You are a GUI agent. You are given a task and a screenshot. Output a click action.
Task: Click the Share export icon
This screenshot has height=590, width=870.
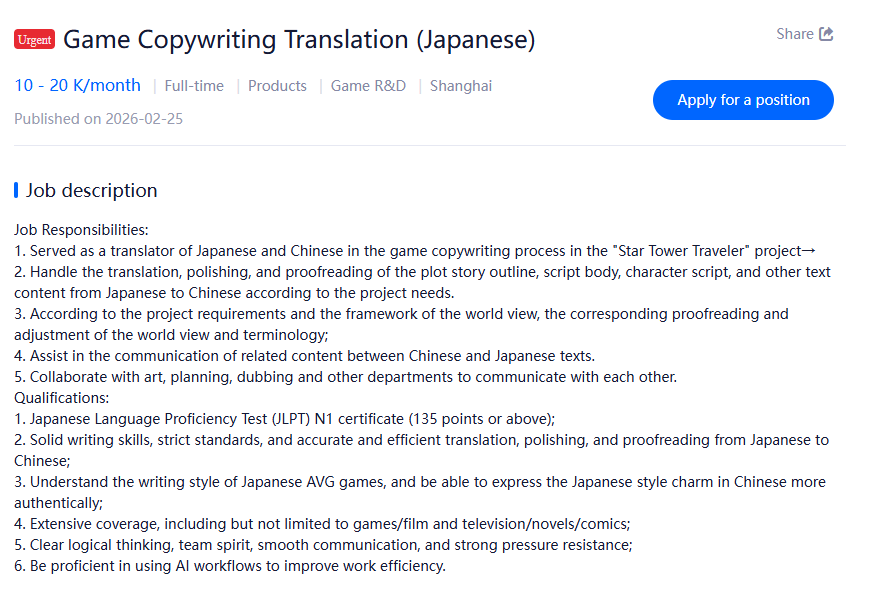tap(826, 34)
